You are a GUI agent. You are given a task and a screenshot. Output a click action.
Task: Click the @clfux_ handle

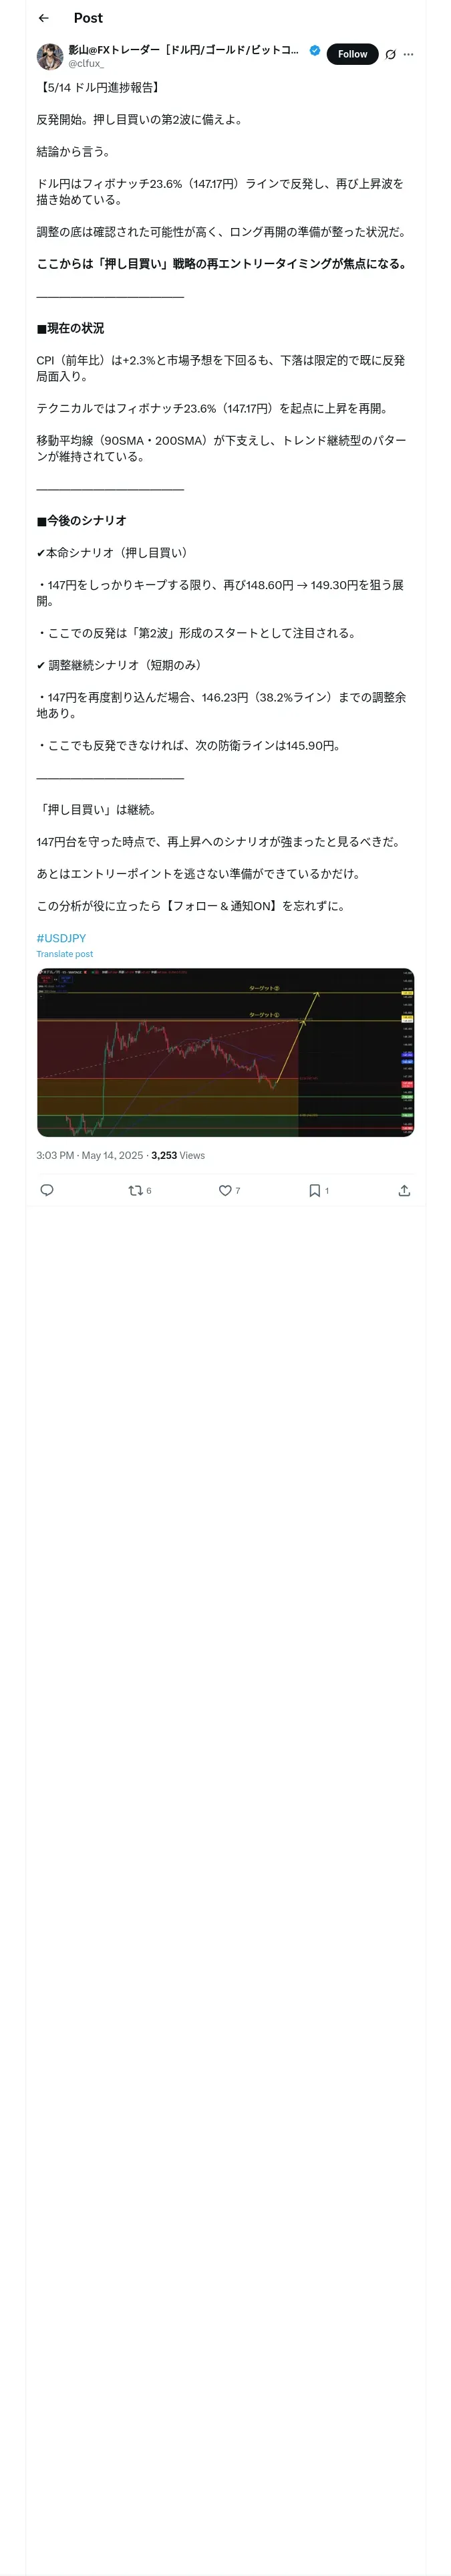[x=86, y=63]
